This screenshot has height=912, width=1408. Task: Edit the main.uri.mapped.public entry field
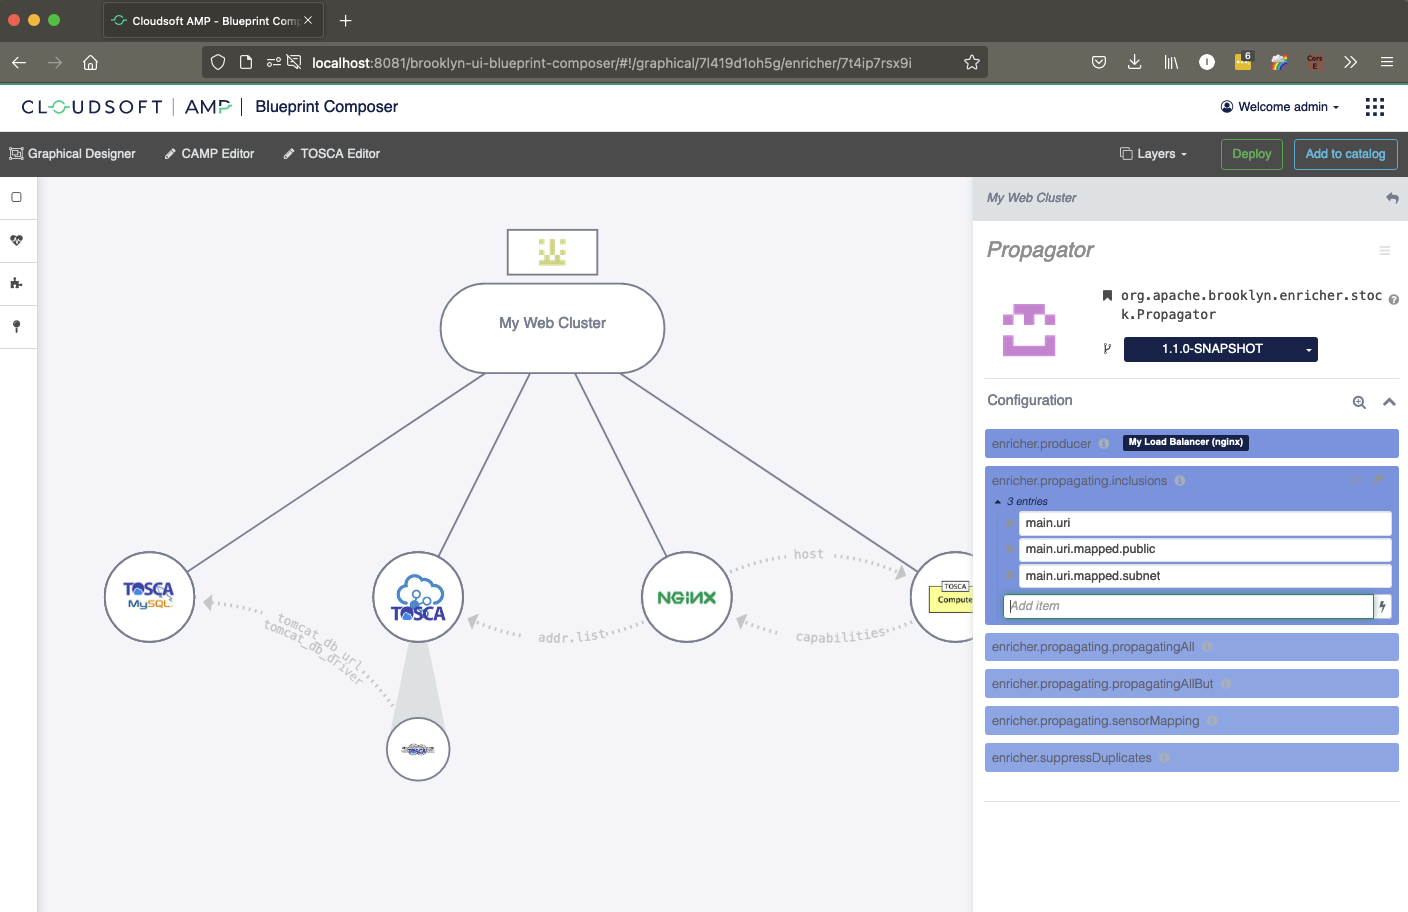1205,549
